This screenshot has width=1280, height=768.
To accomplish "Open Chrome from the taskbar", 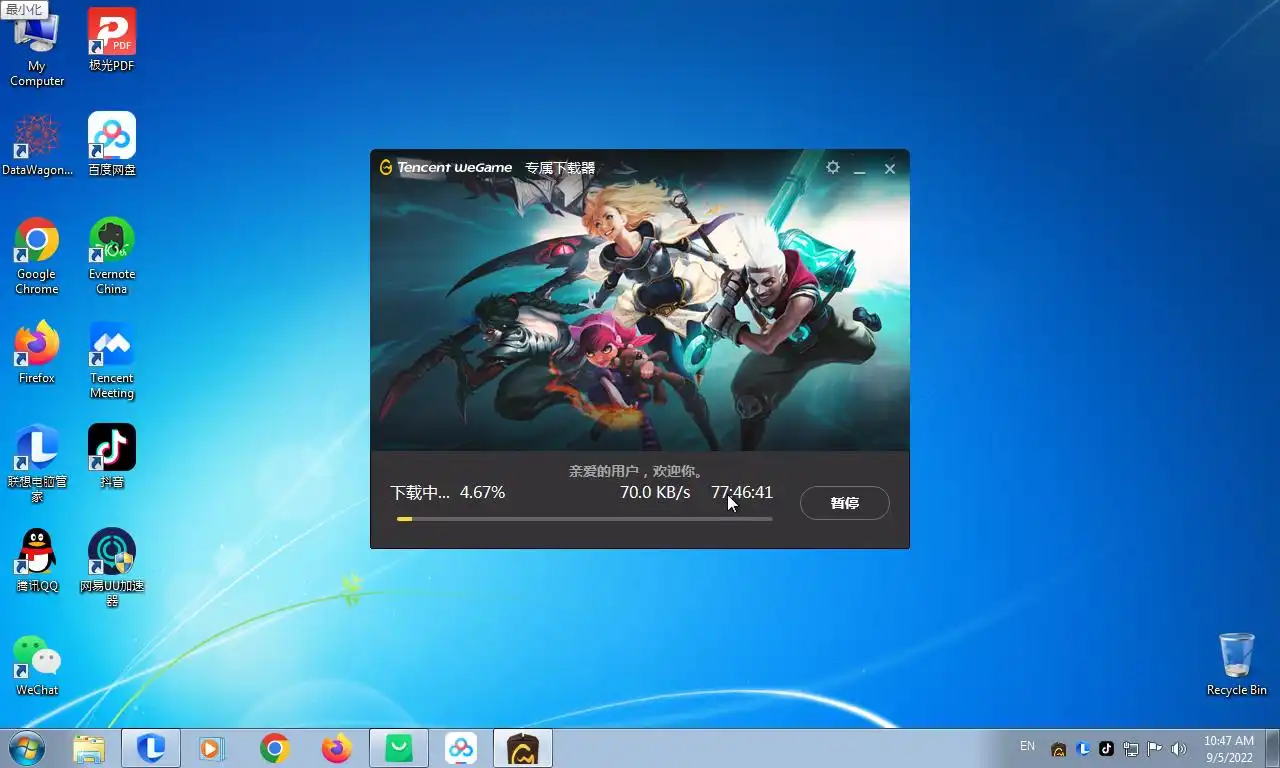I will click(275, 748).
